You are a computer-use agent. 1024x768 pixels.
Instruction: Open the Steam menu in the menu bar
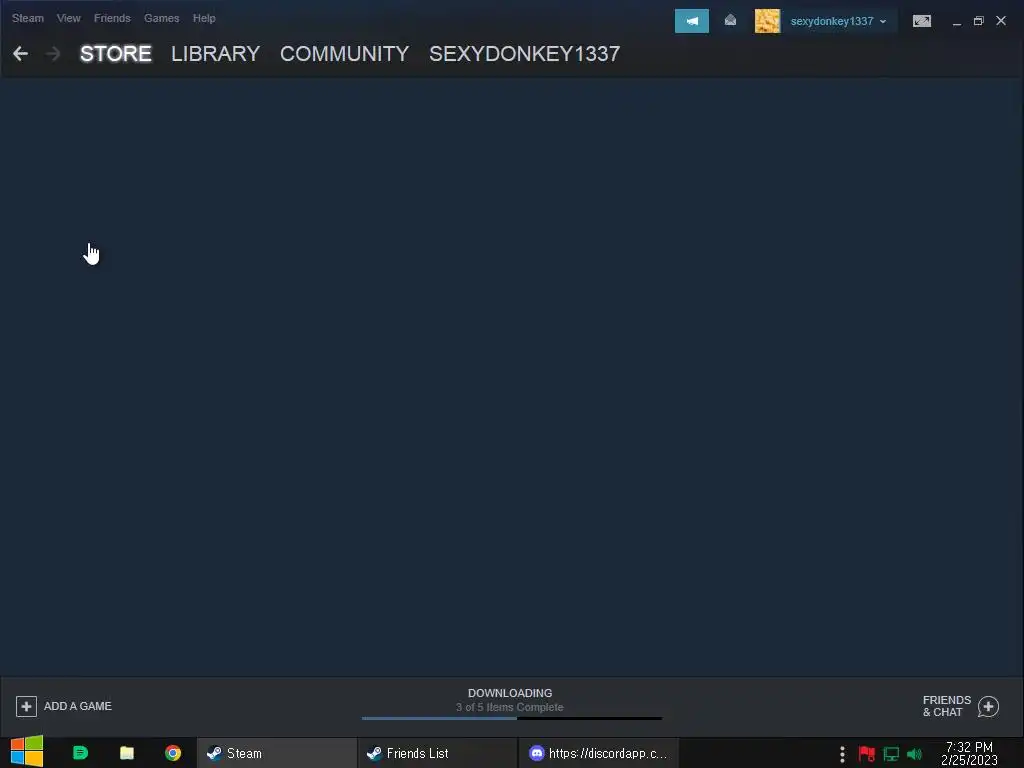pos(27,18)
